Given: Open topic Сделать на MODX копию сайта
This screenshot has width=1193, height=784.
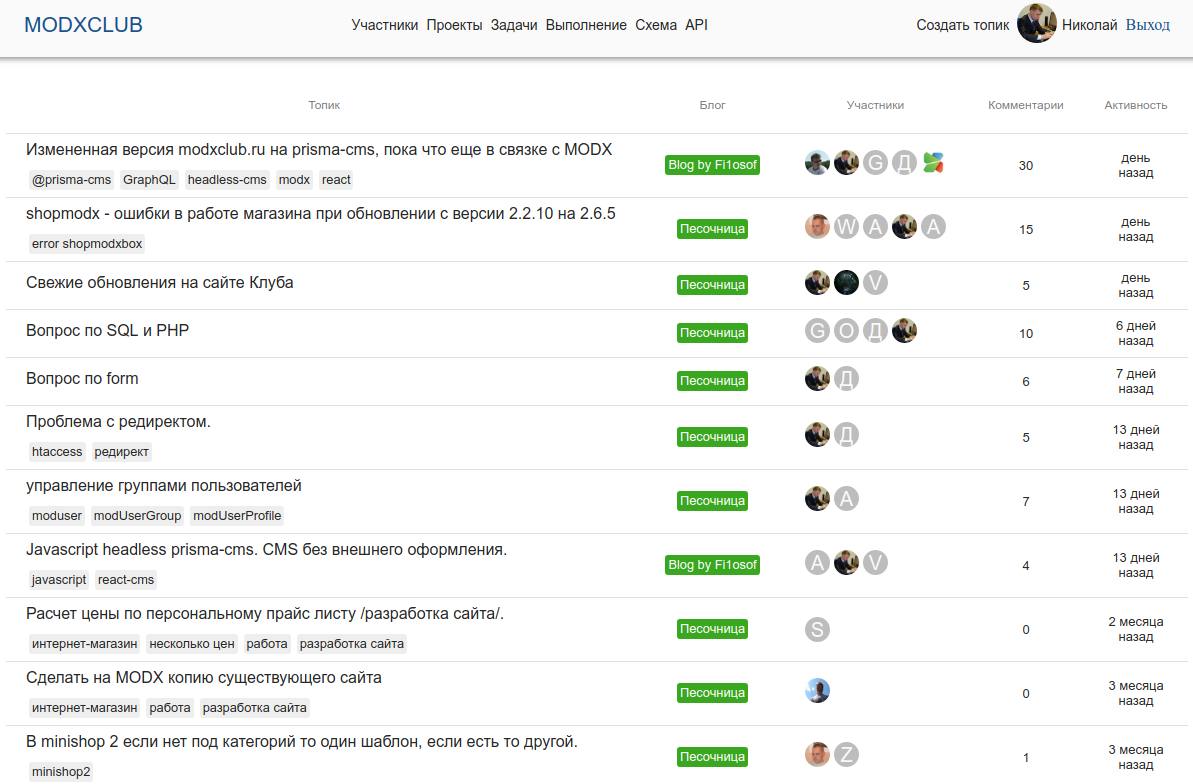Looking at the screenshot, I should click(x=204, y=677).
